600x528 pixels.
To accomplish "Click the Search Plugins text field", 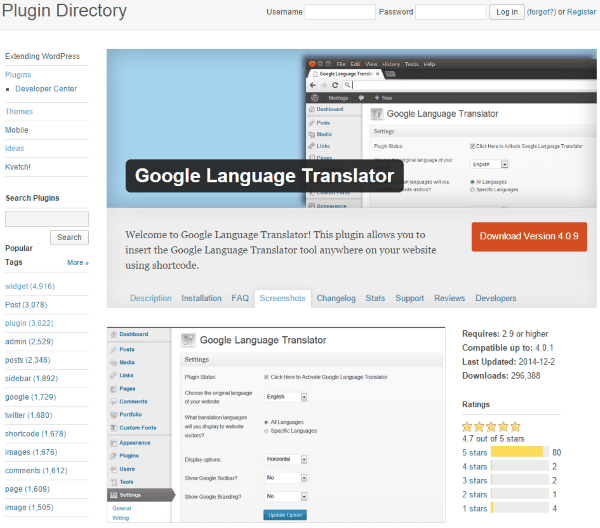I will pos(47,218).
